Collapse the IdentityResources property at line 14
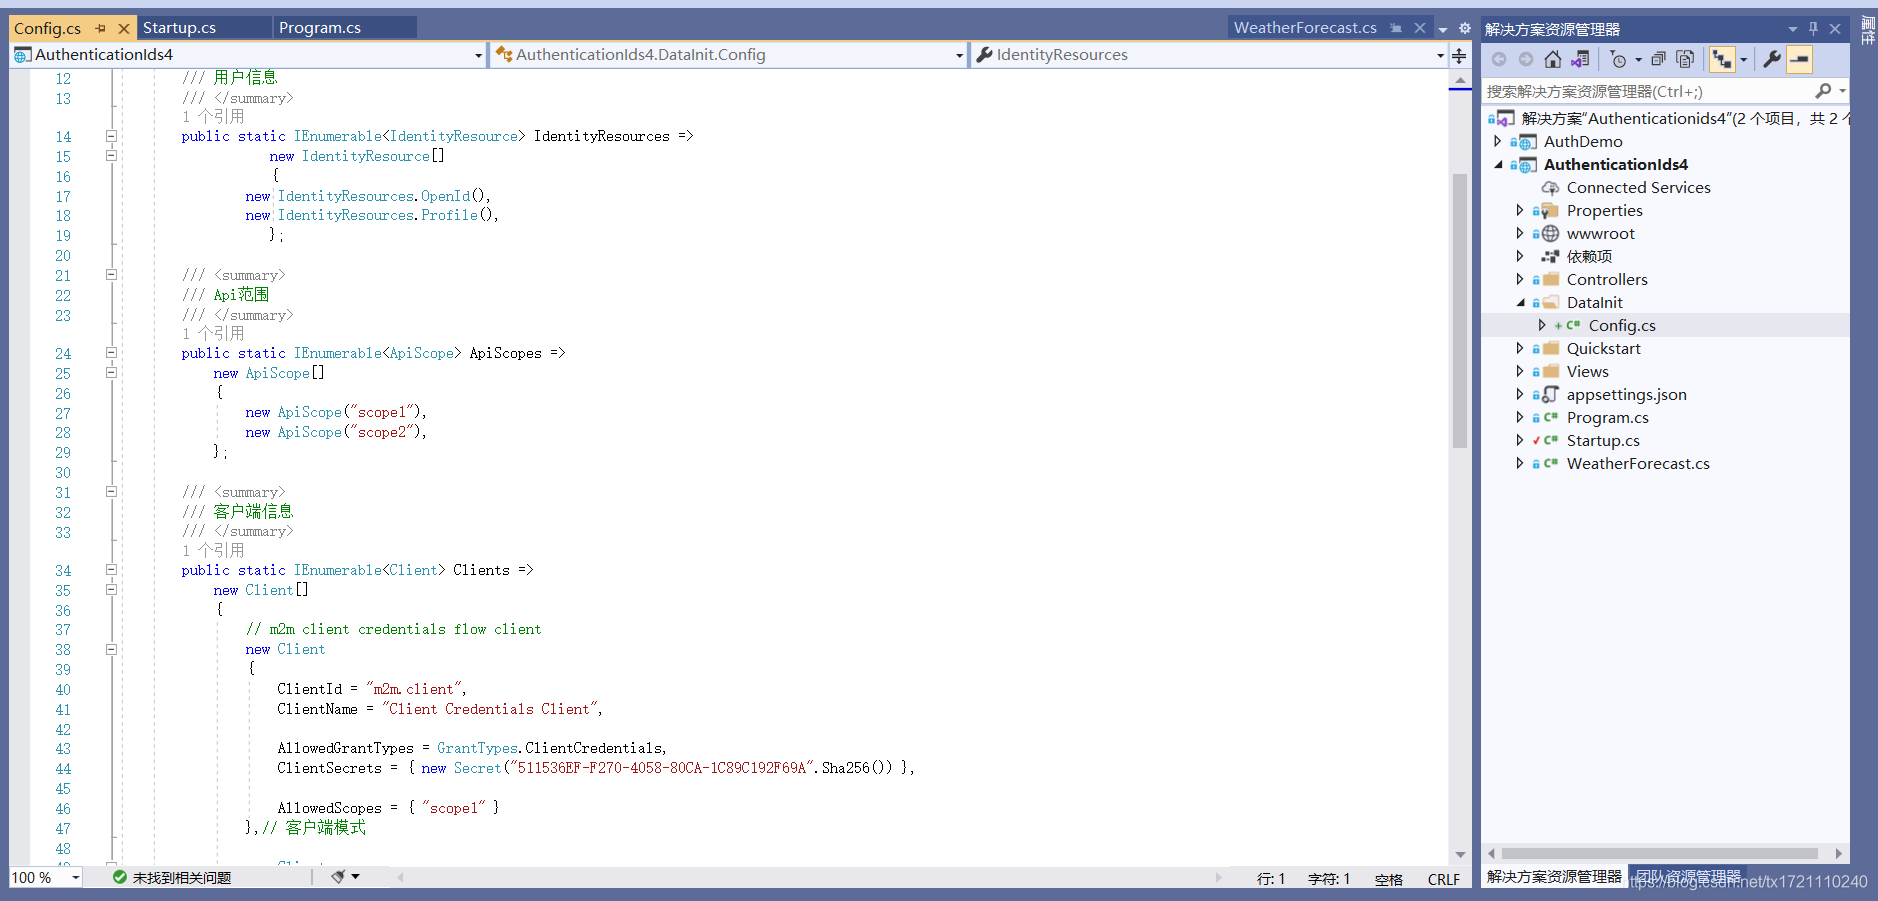1878x901 pixels. pos(111,136)
